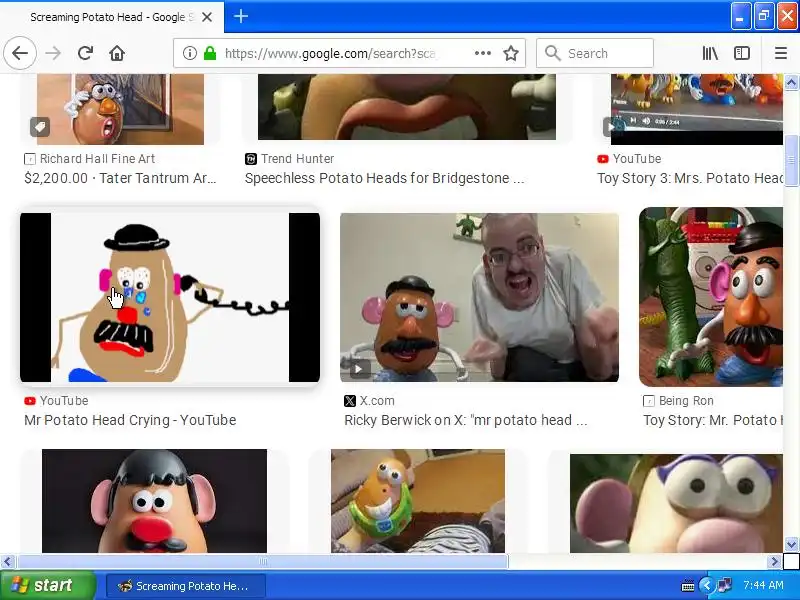Click the search magnifier icon

pyautogui.click(x=552, y=53)
